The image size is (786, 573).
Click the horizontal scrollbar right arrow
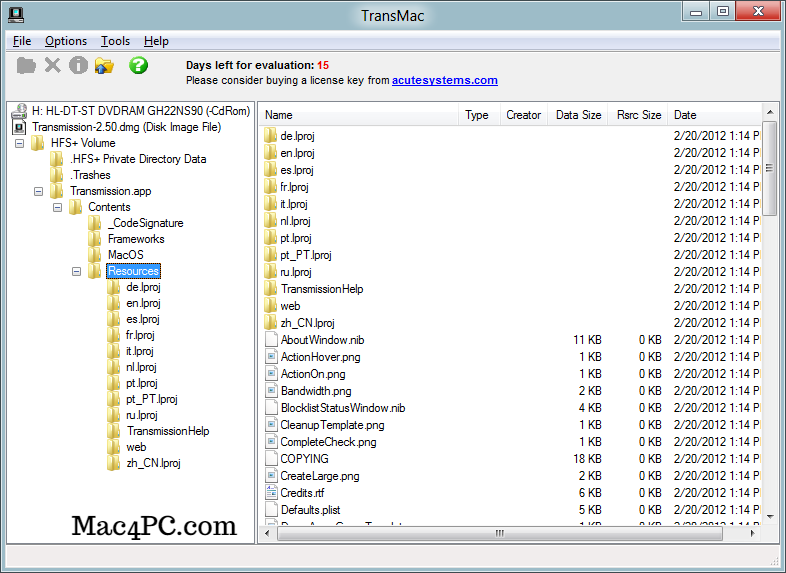point(752,533)
